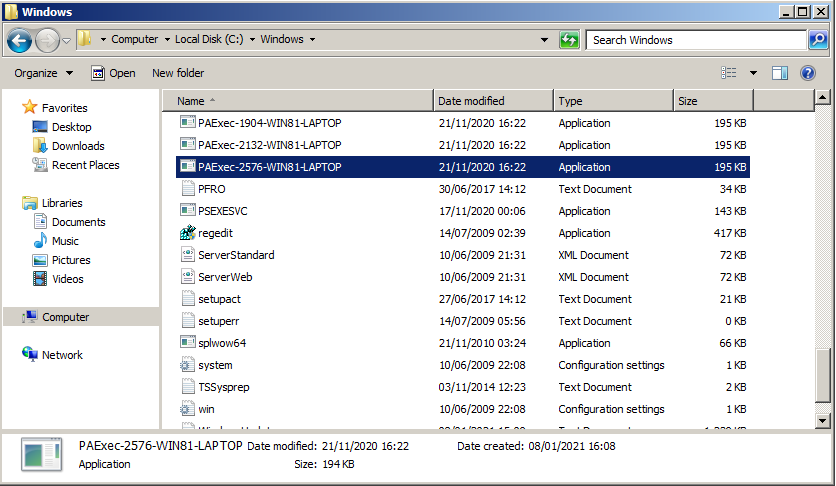Click New folder in the toolbar

click(178, 73)
